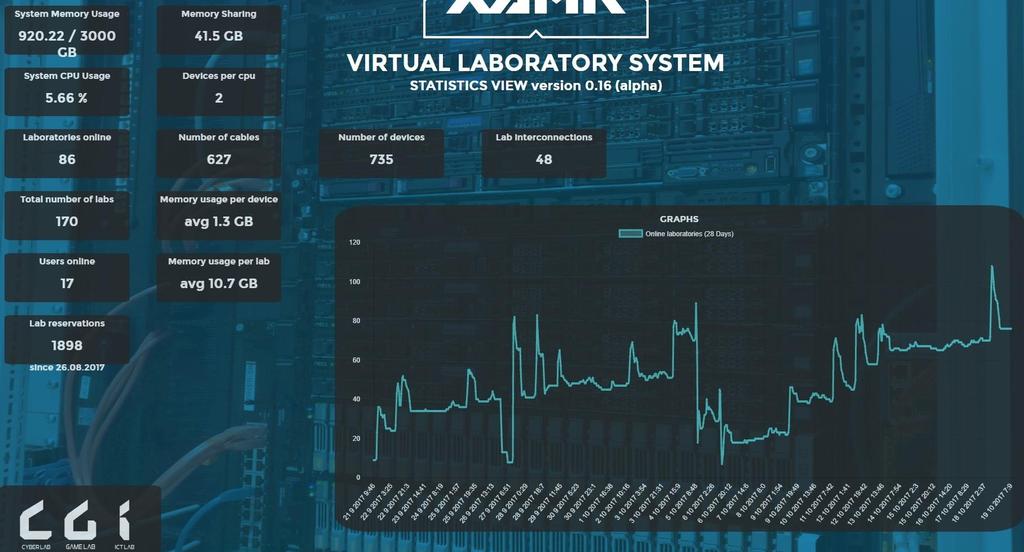Click the Memory usage per lab card
This screenshot has height=552, width=1024.
219,278
